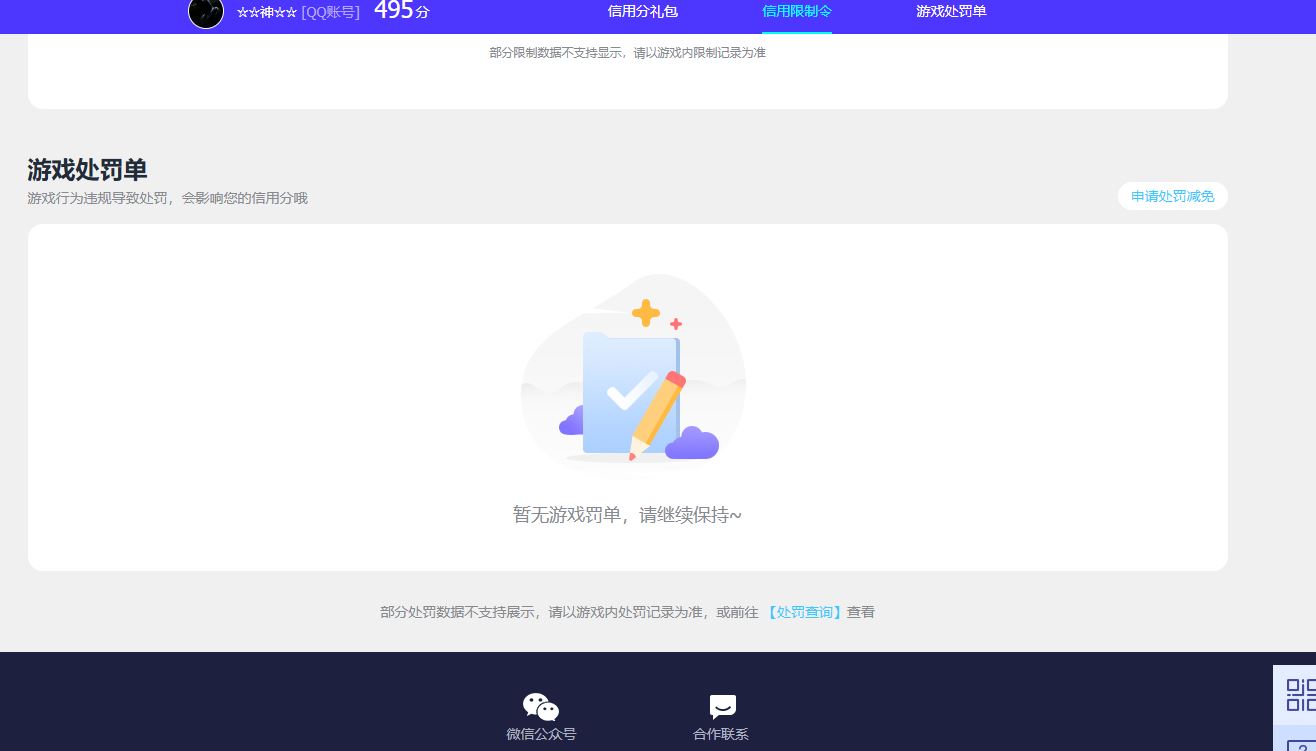Image resolution: width=1316 pixels, height=751 pixels.
Task: Select the 信用限制令 tab
Action: tap(796, 12)
